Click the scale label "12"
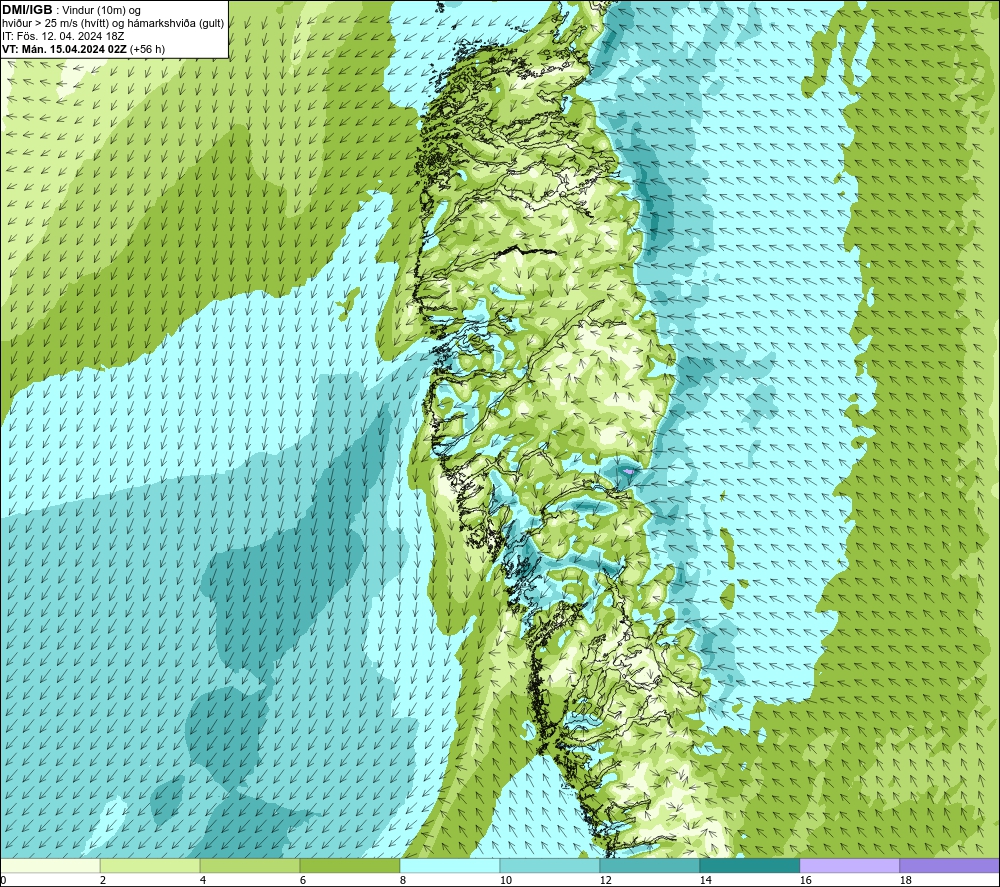Viewport: 1000px width, 887px height. pyautogui.click(x=606, y=881)
